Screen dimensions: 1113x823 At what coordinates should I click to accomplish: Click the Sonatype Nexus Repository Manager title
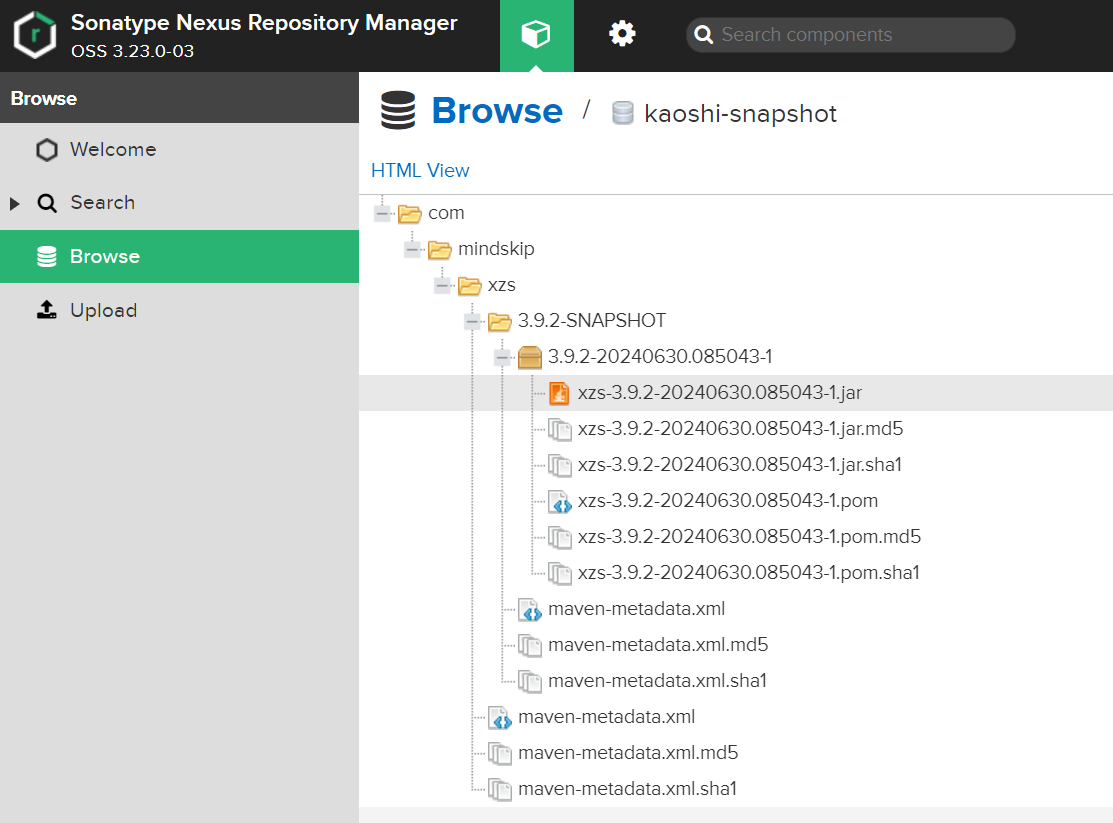(264, 23)
